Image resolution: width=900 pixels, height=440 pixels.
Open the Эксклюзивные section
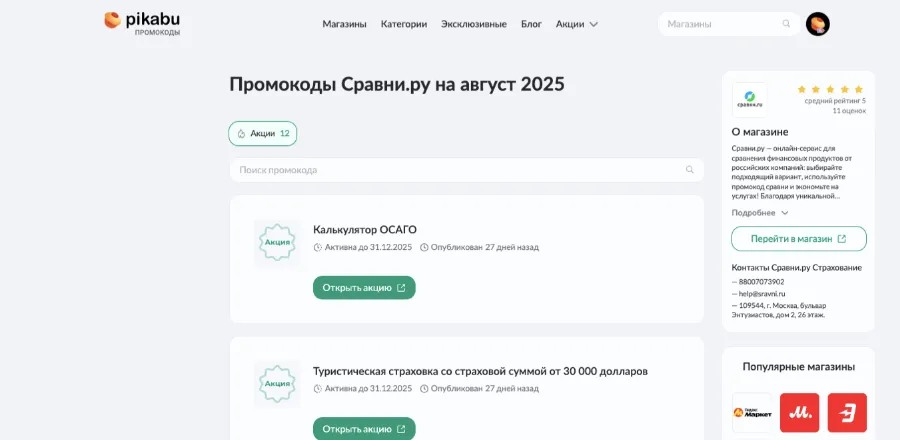click(474, 24)
